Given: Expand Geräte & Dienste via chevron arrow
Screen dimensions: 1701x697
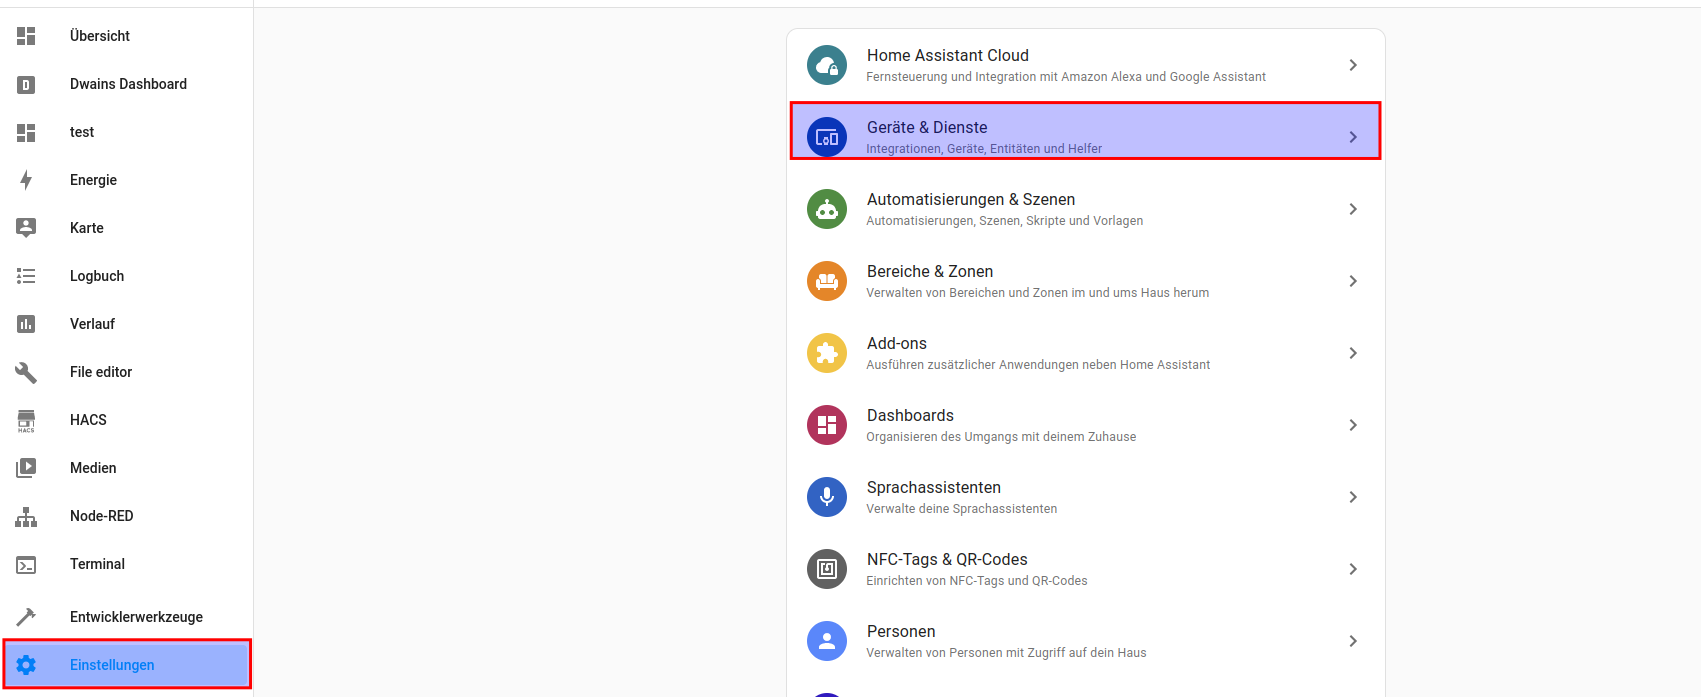Looking at the screenshot, I should point(1352,137).
